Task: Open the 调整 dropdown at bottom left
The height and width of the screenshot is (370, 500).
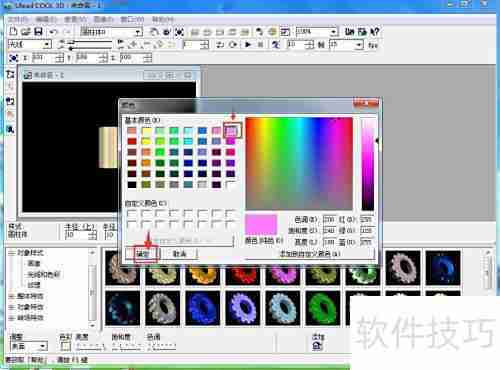Action: (42, 346)
